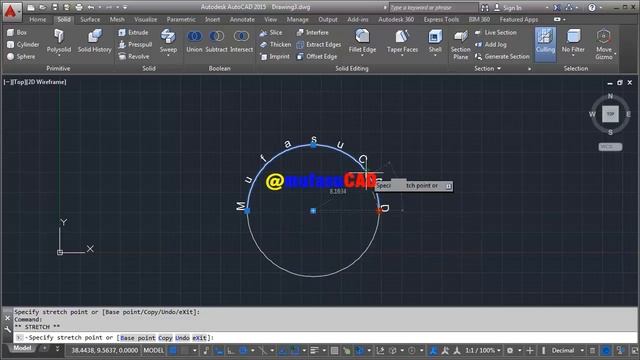Image resolution: width=640 pixels, height=360 pixels.
Task: Create a Section Plane
Action: (460, 45)
